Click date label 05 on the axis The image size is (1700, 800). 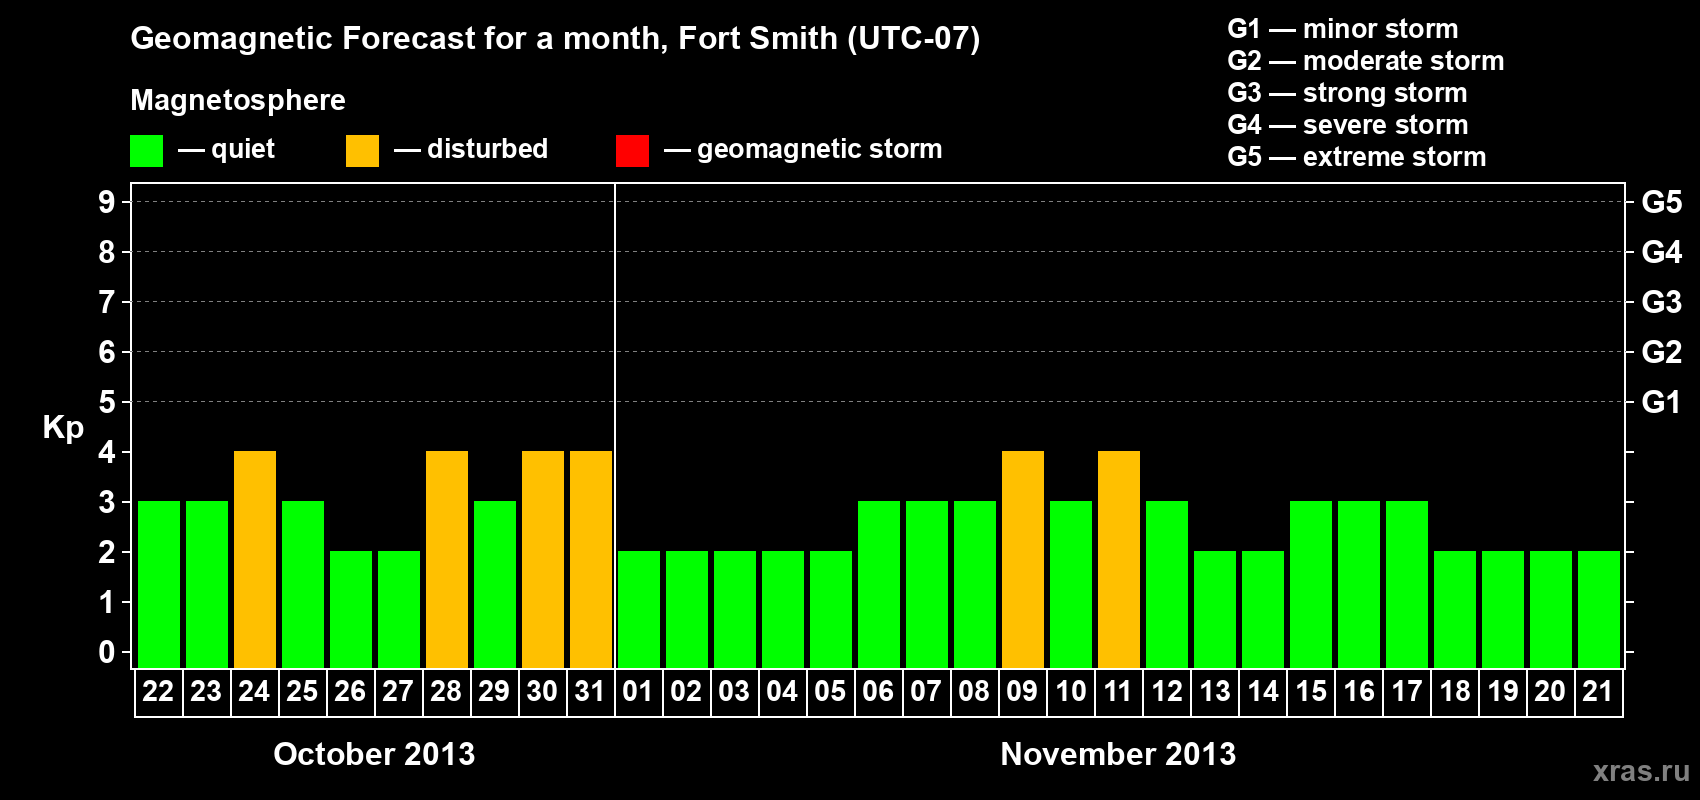830,692
